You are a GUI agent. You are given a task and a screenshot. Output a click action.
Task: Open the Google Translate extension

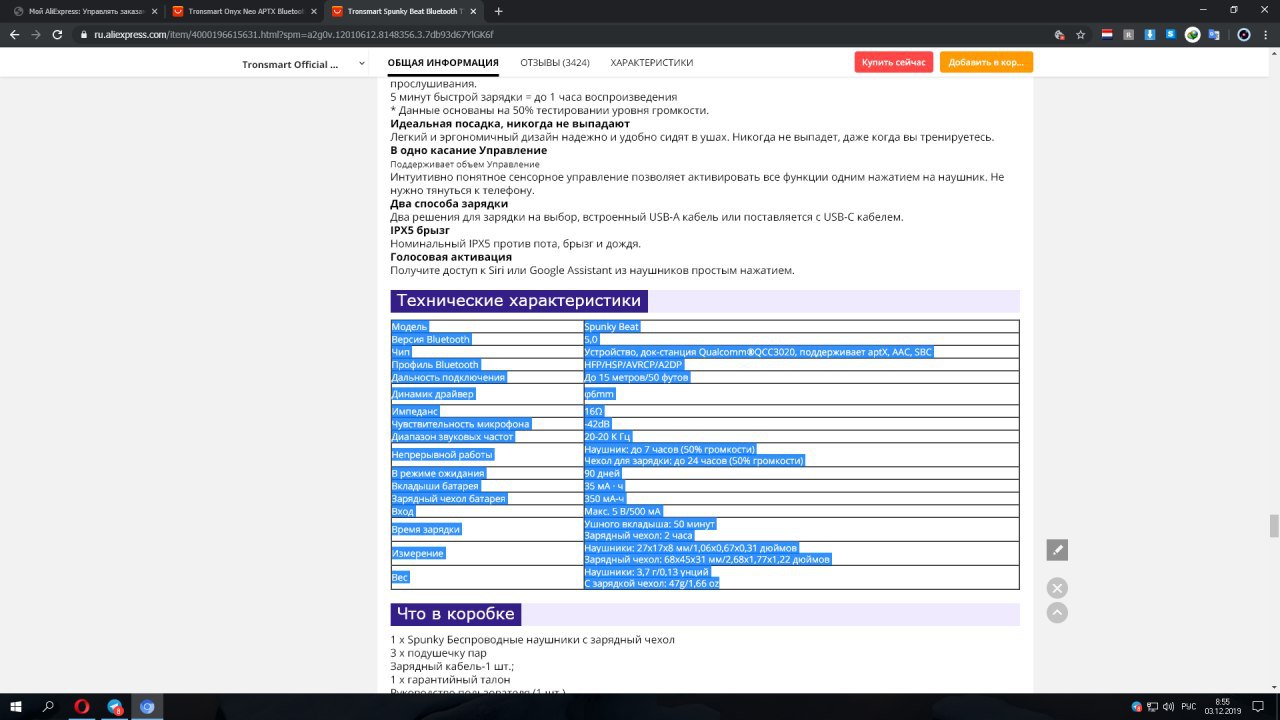pos(1214,34)
